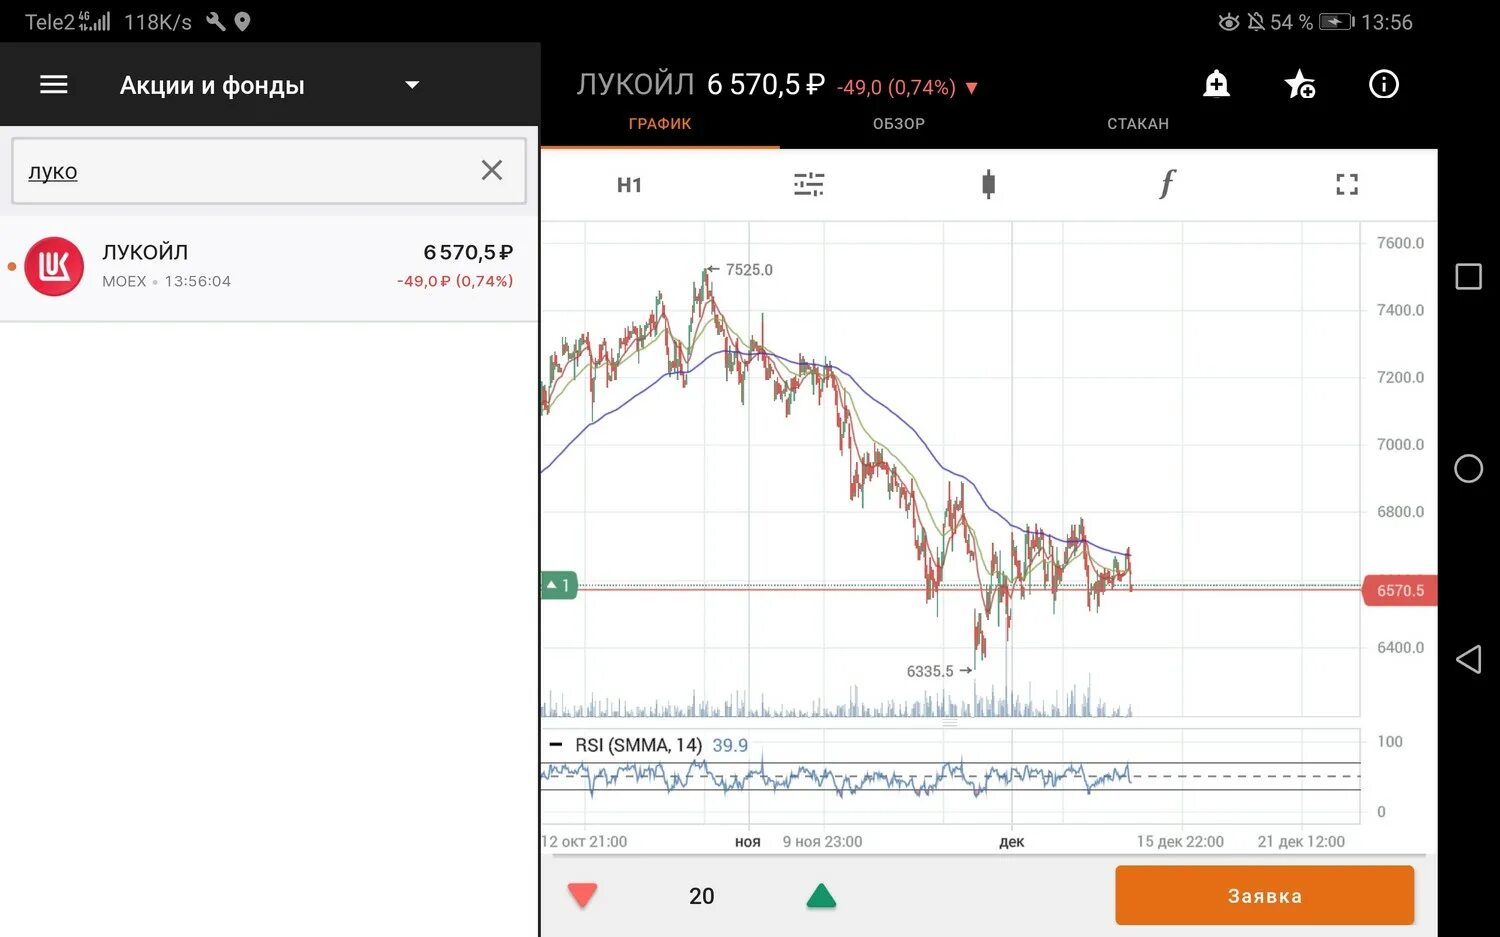The height and width of the screenshot is (937, 1500).
Task: Tap the 9 ноя 23:00 time axis label
Action: pos(822,842)
